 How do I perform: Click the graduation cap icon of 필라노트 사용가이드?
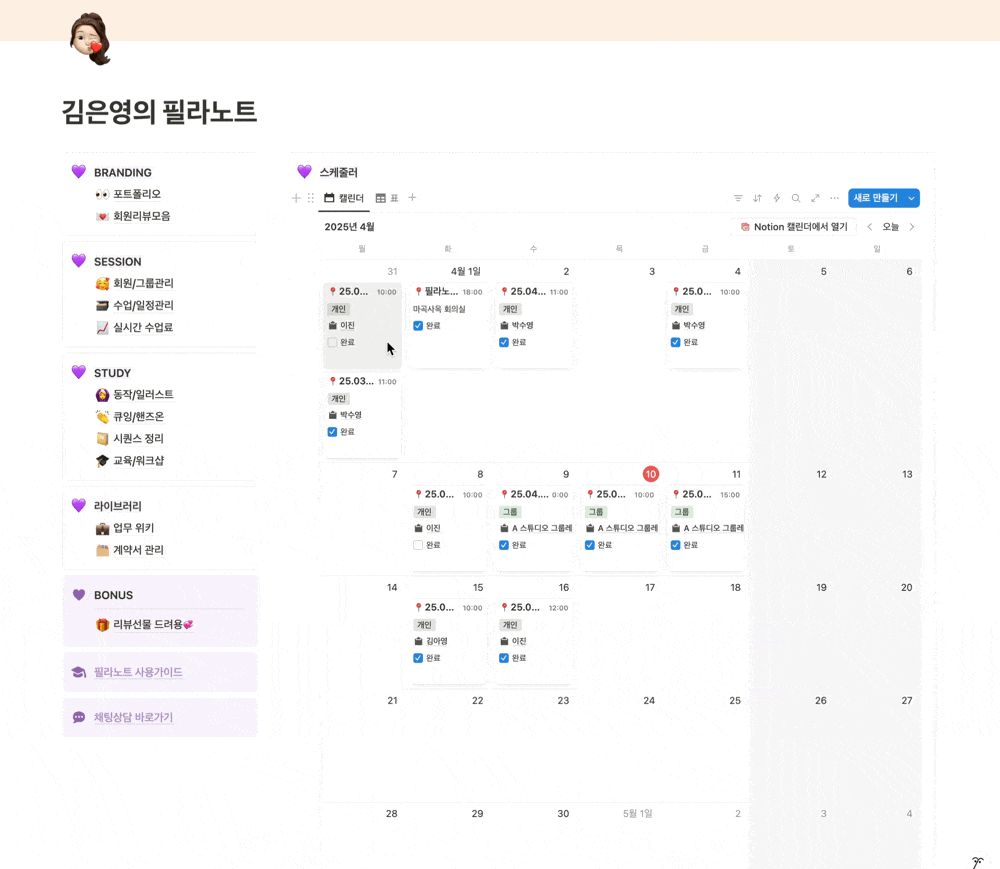tap(78, 672)
